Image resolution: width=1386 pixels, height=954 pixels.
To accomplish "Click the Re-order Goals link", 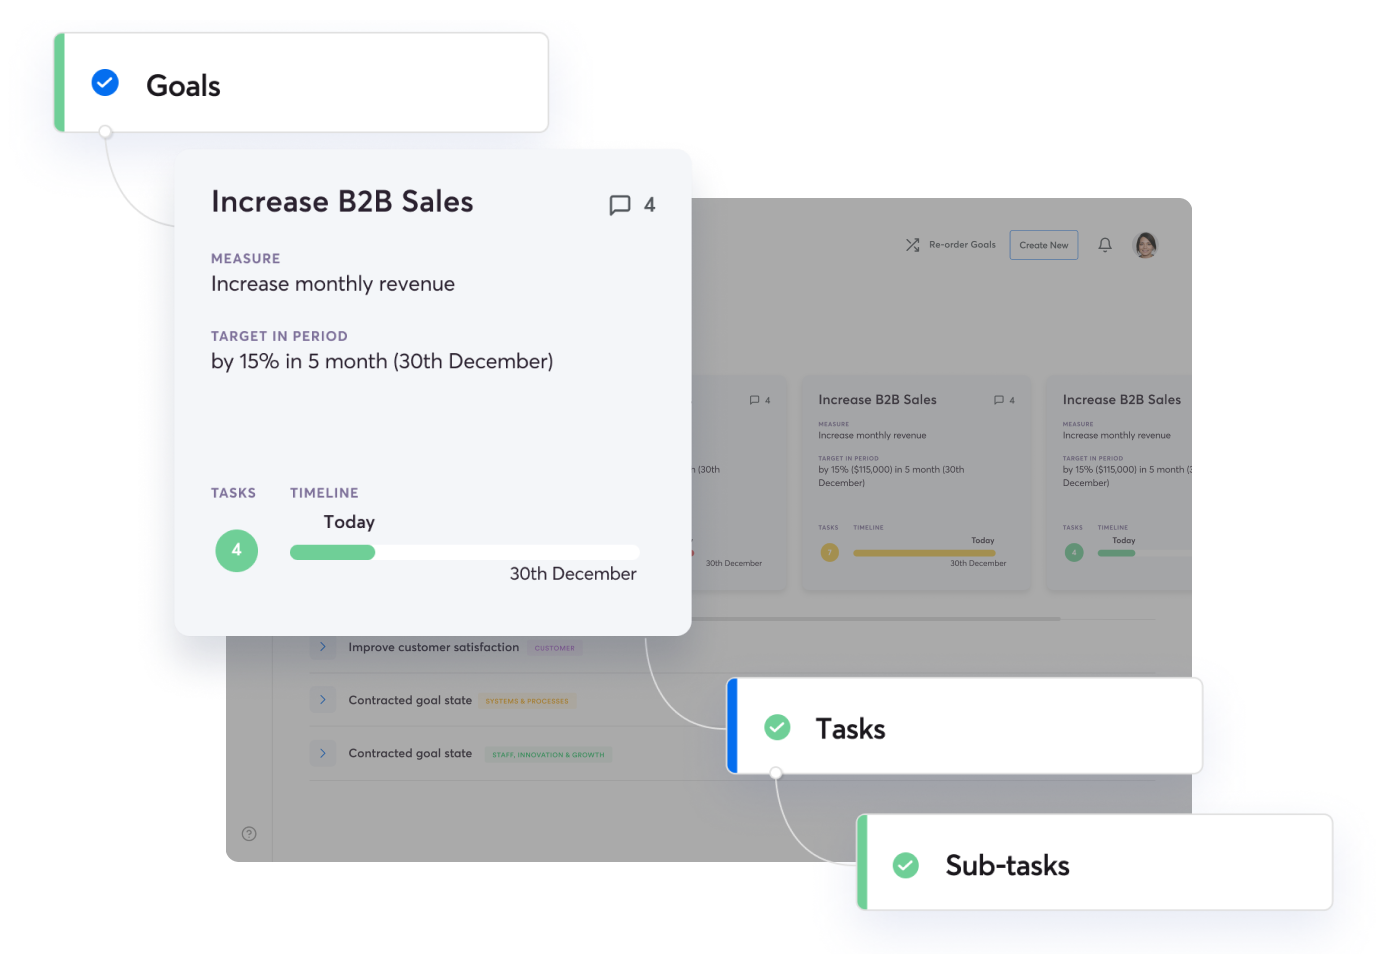I will 962,245.
